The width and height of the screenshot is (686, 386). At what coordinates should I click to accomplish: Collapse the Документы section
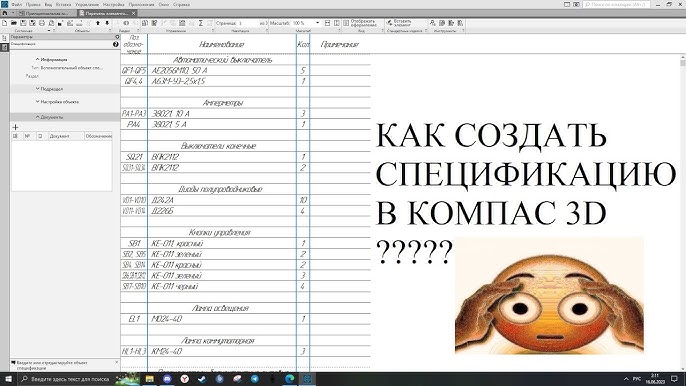38,117
